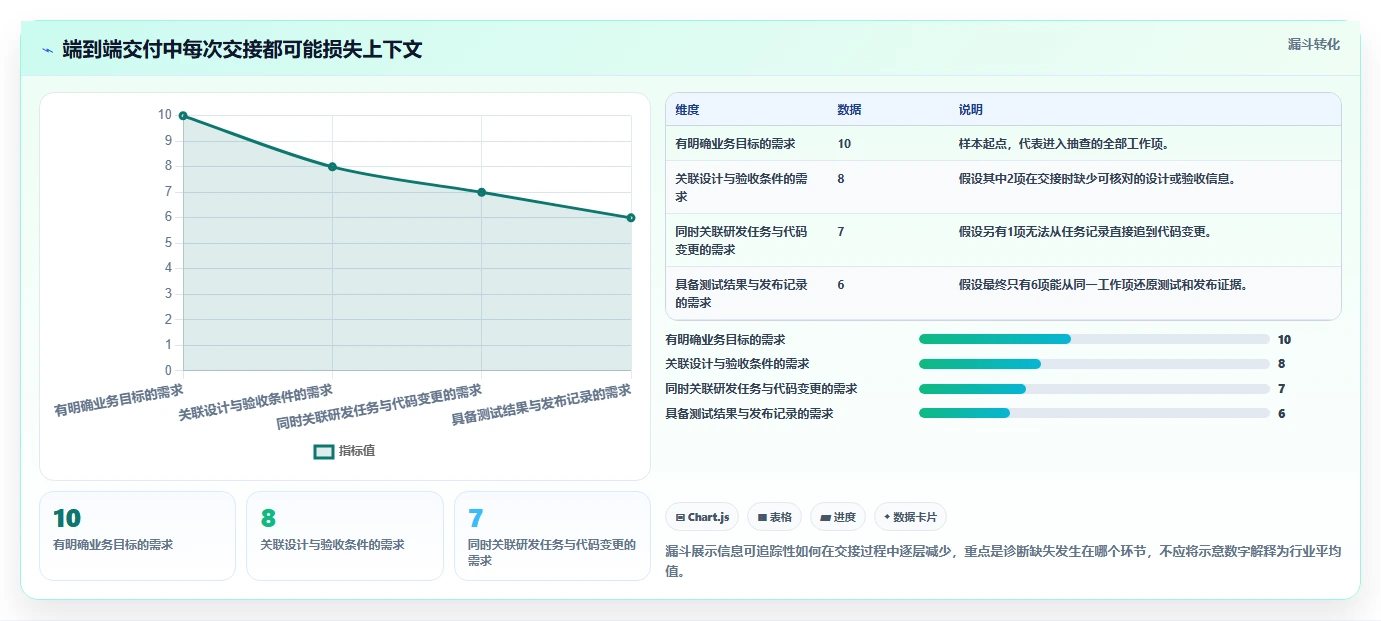
Task: Click progress label 同时关联研发任务与代码变更的需求
Action: click(x=761, y=388)
